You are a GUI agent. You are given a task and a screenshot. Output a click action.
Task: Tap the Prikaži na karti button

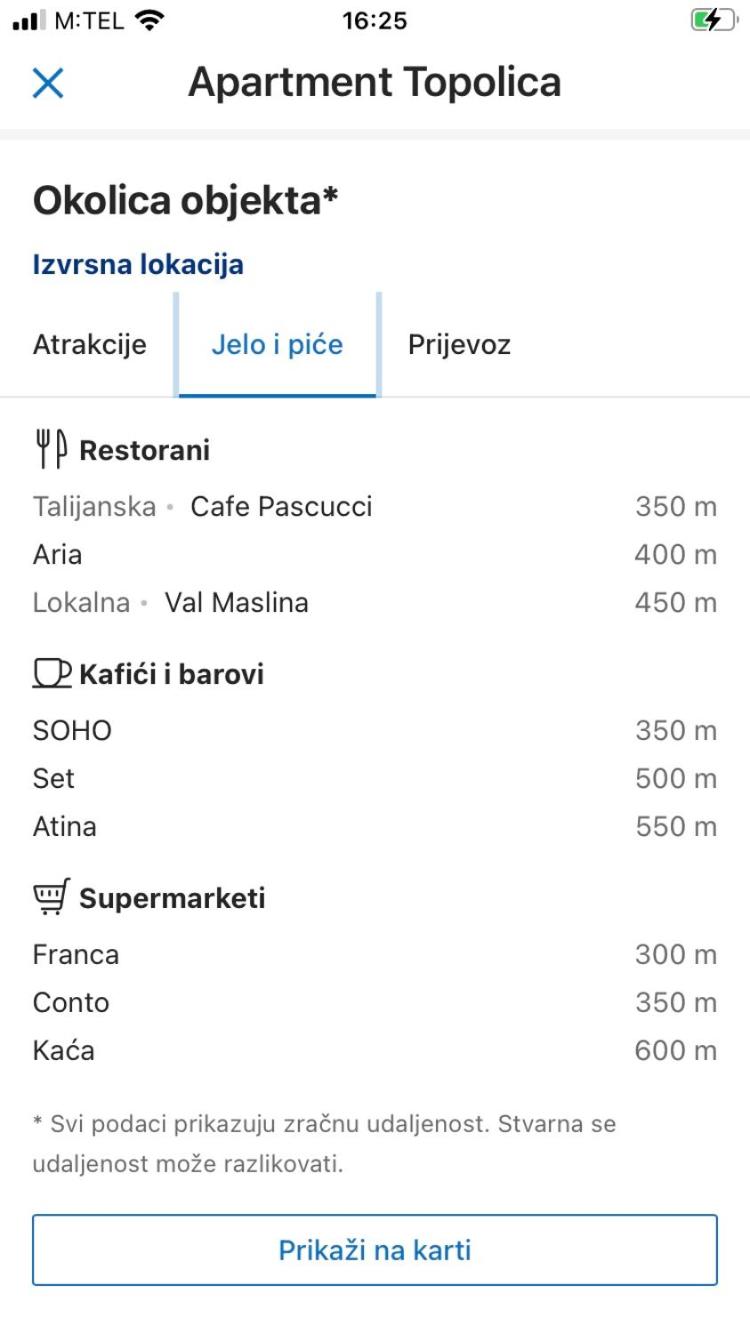[375, 1250]
